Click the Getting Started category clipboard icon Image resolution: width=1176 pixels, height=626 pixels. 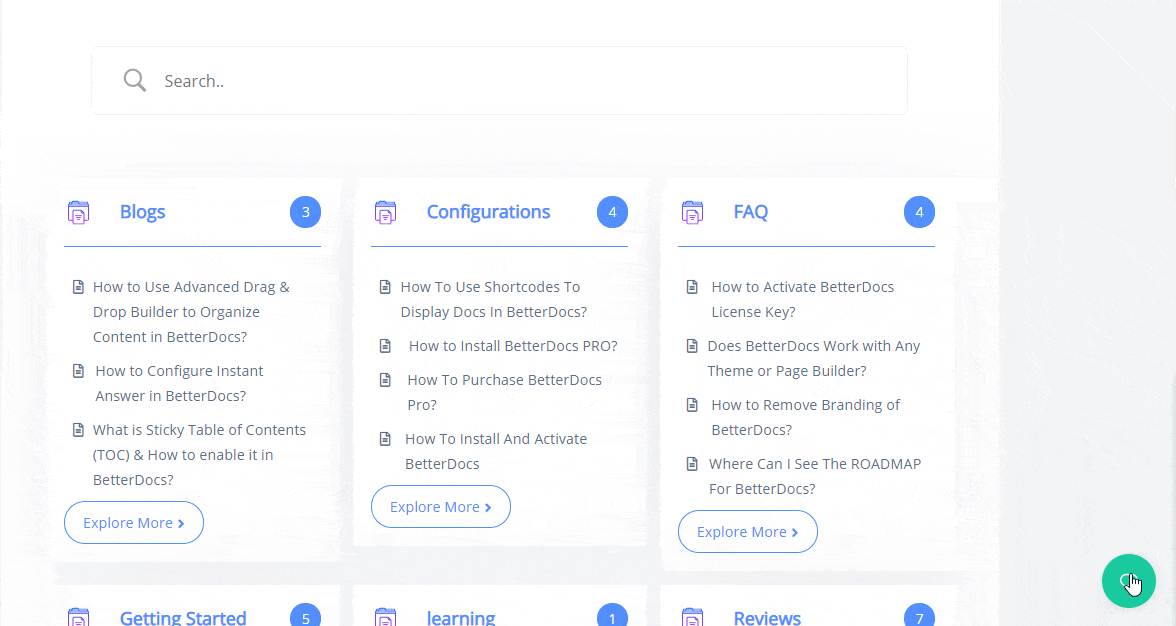pyautogui.click(x=78, y=616)
